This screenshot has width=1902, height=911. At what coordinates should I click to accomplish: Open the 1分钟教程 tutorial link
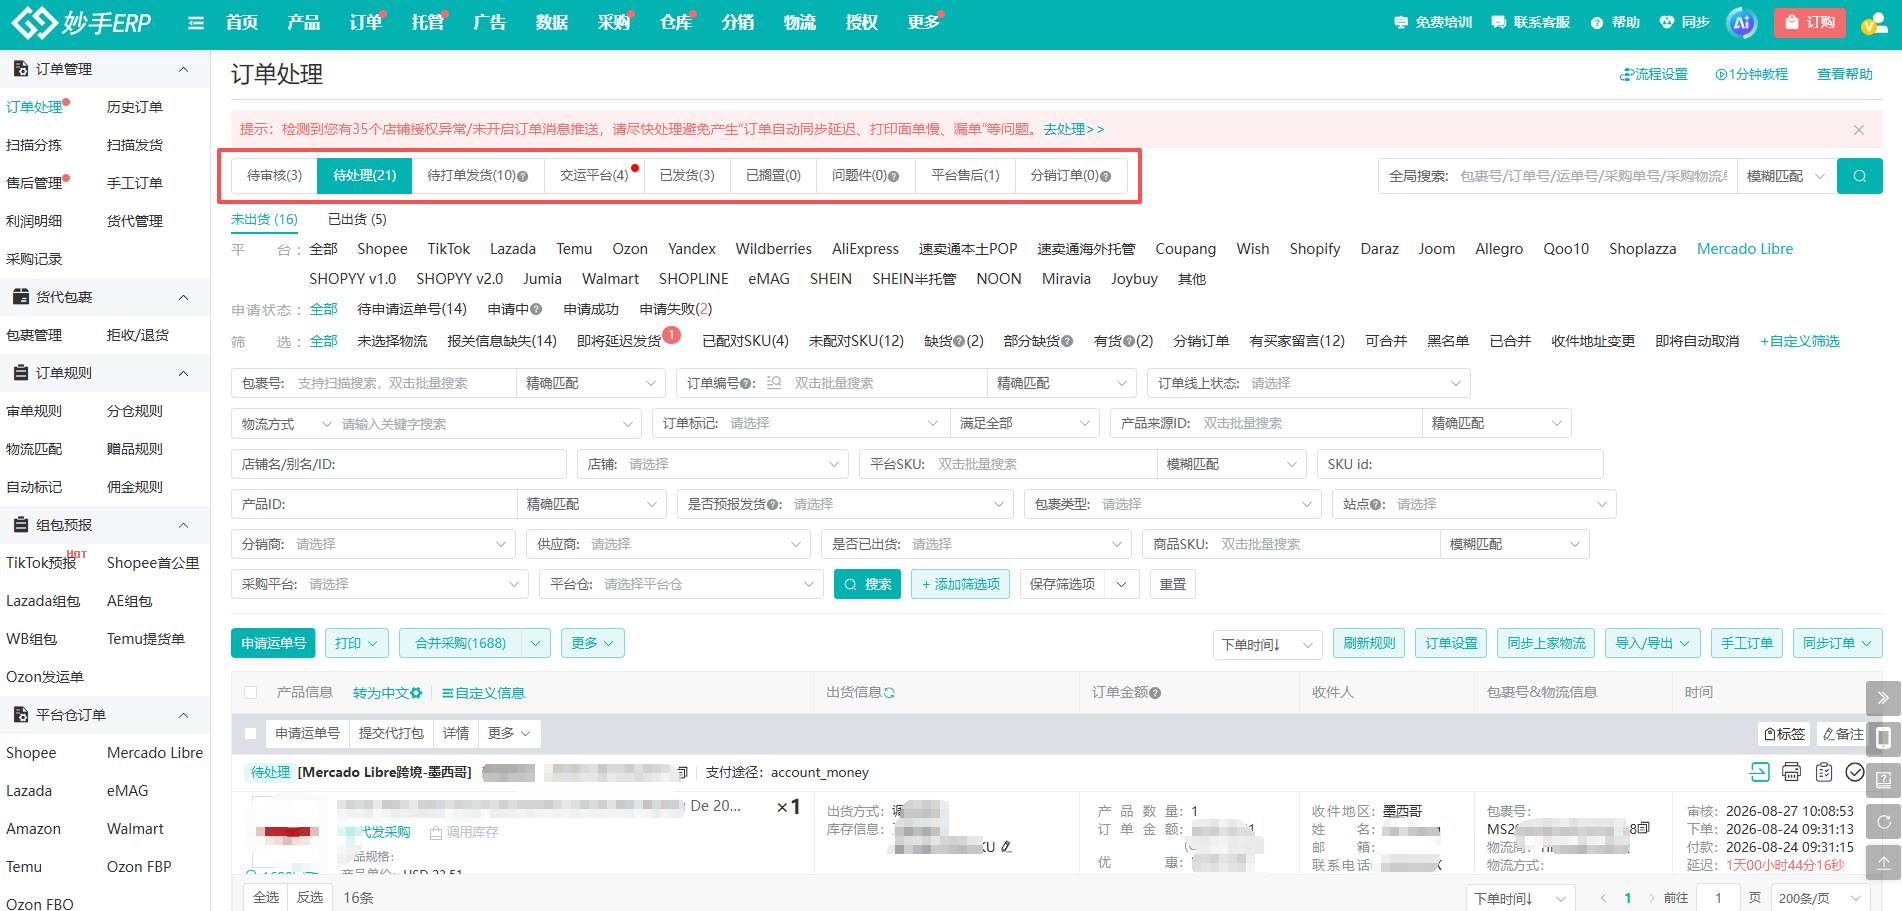1751,74
